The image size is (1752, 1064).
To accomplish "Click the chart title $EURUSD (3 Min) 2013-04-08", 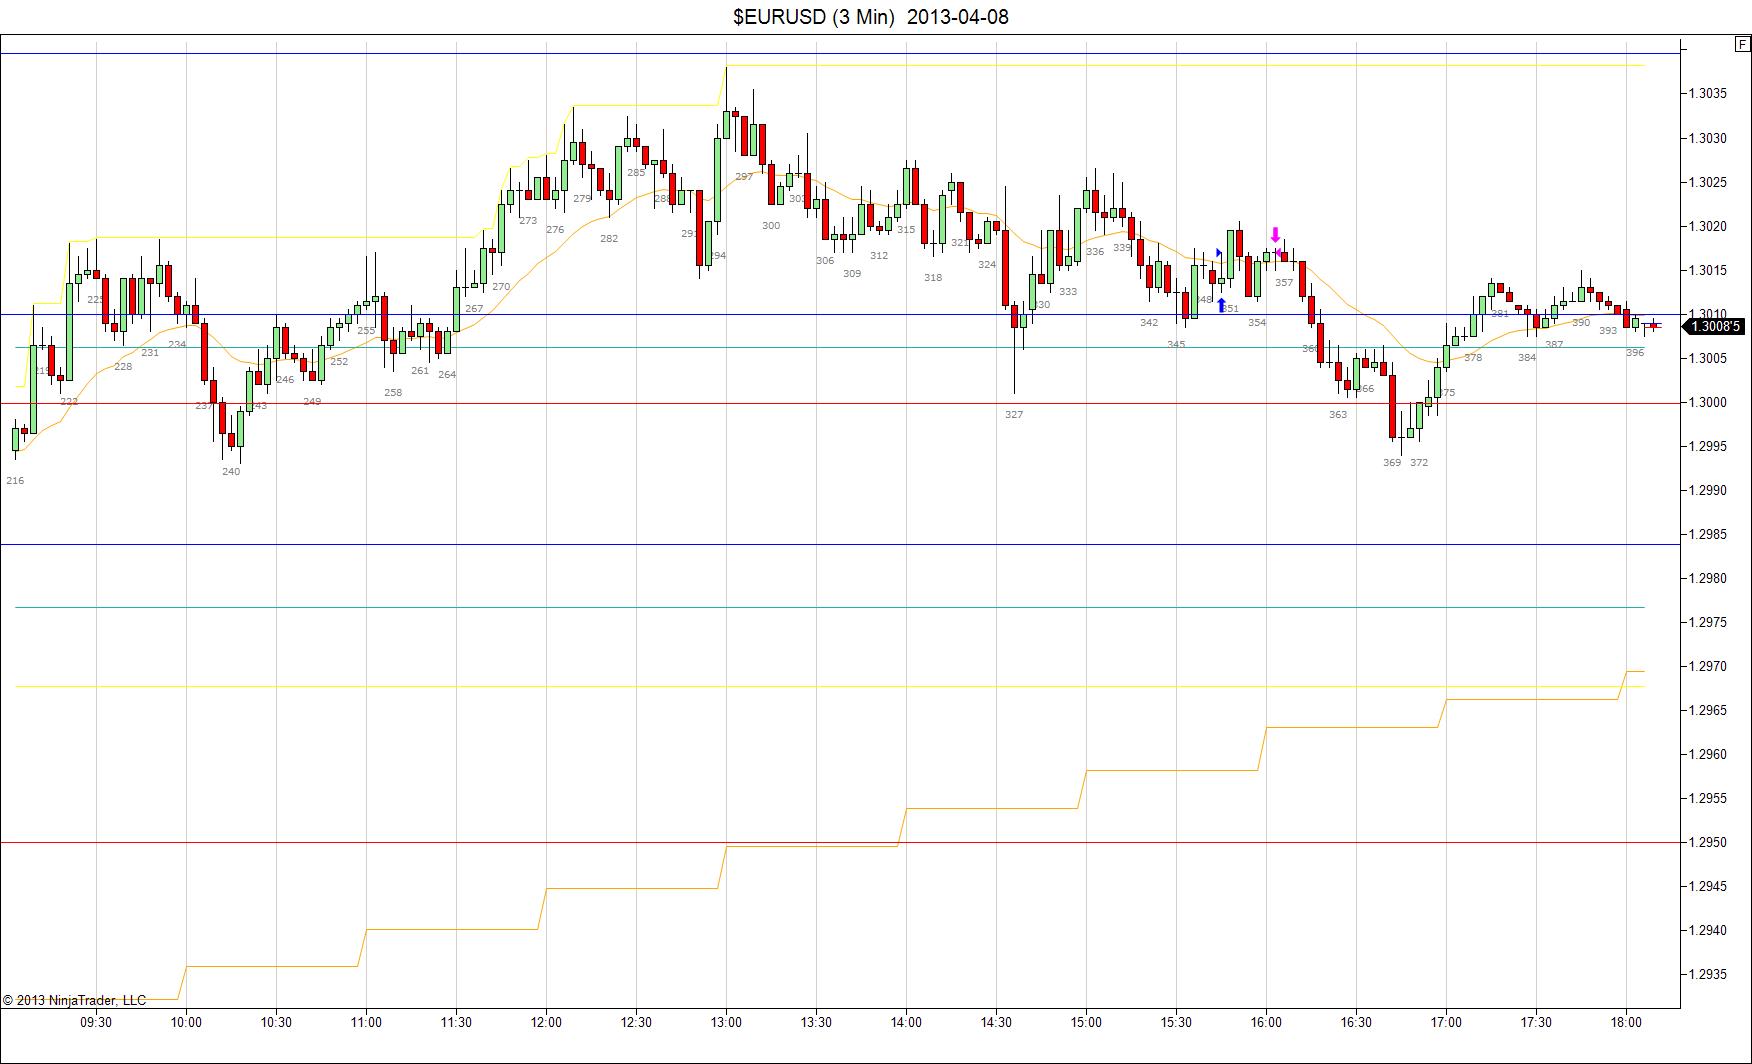I will [x=871, y=16].
